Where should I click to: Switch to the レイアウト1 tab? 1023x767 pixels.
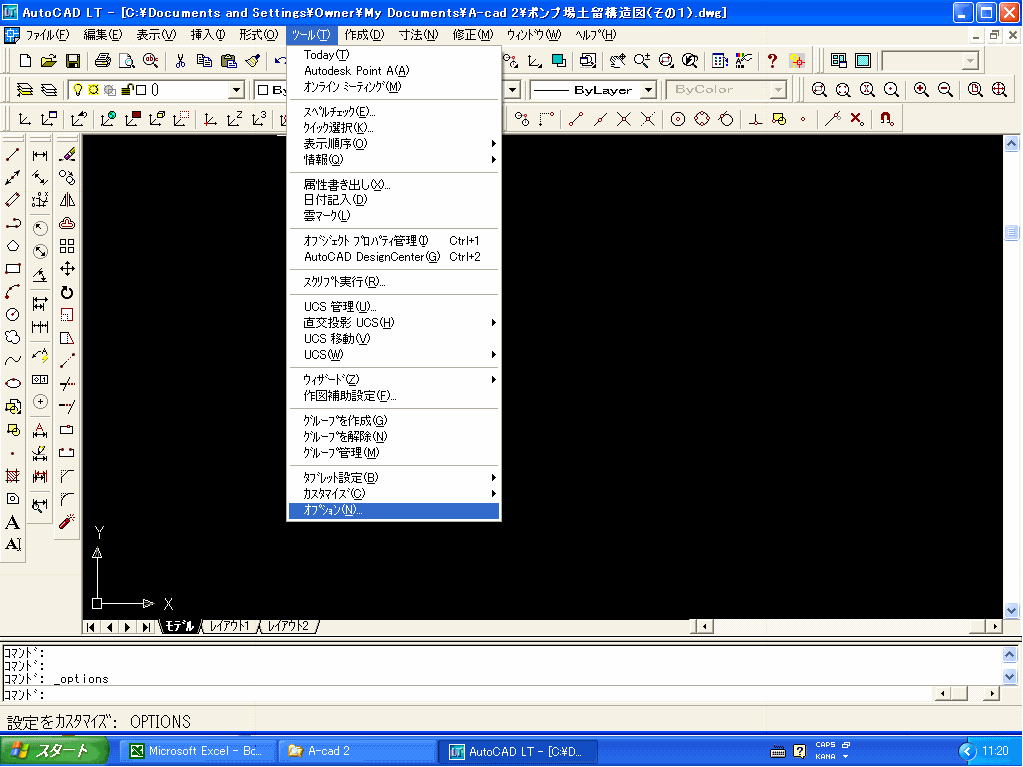tap(230, 626)
